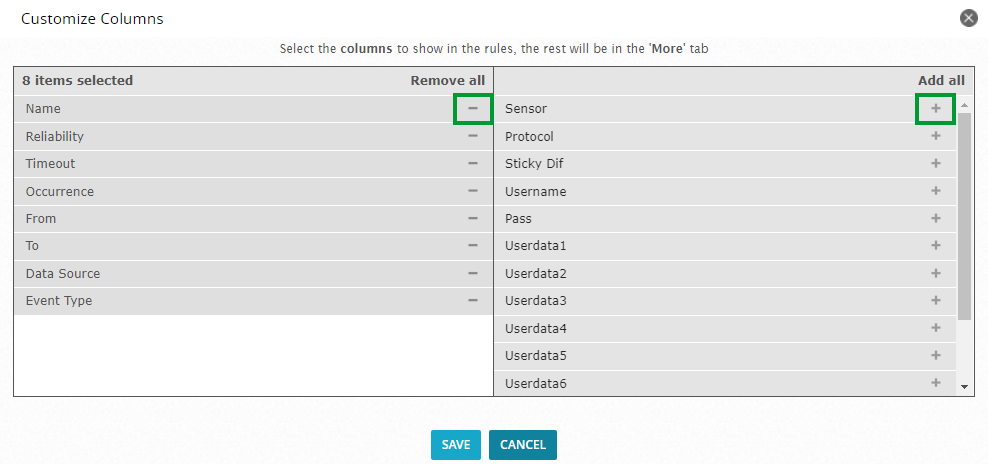The image size is (988, 464).
Task: Cancel the Customize Columns dialog
Action: point(522,444)
